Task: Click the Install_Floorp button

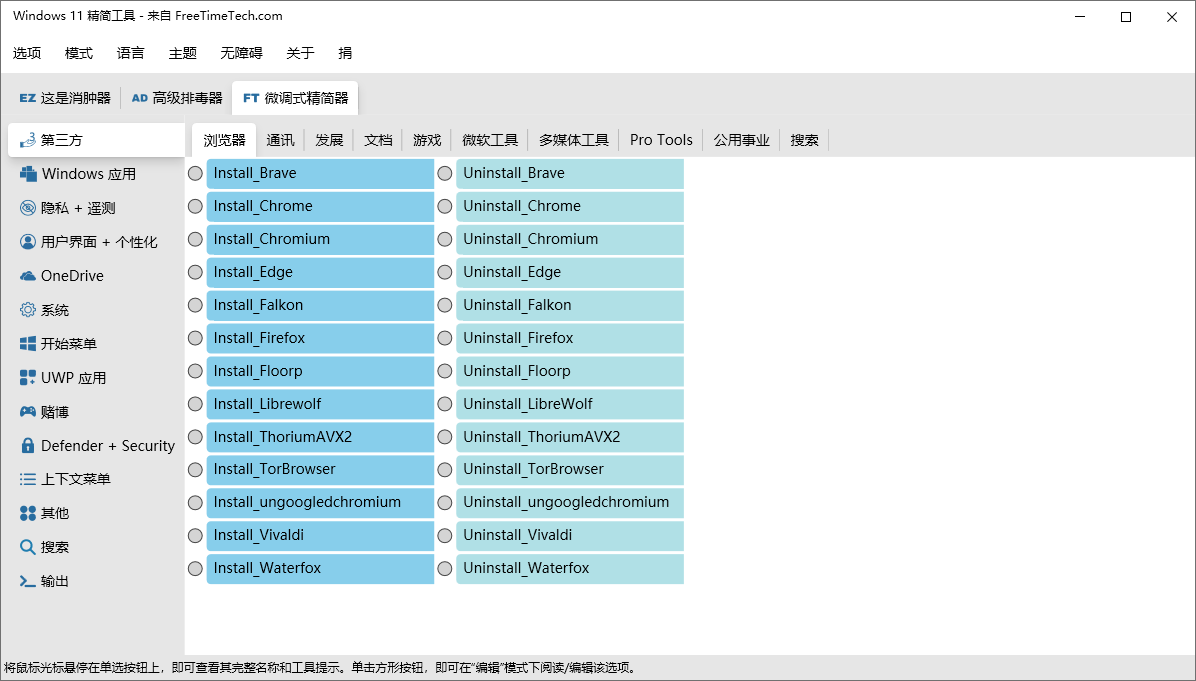Action: [x=320, y=371]
